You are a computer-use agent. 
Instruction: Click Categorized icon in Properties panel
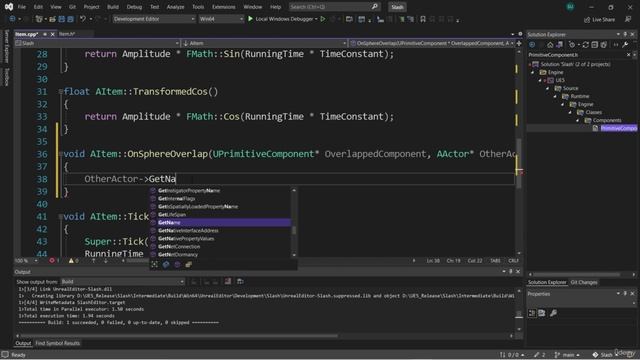pyautogui.click(x=532, y=313)
